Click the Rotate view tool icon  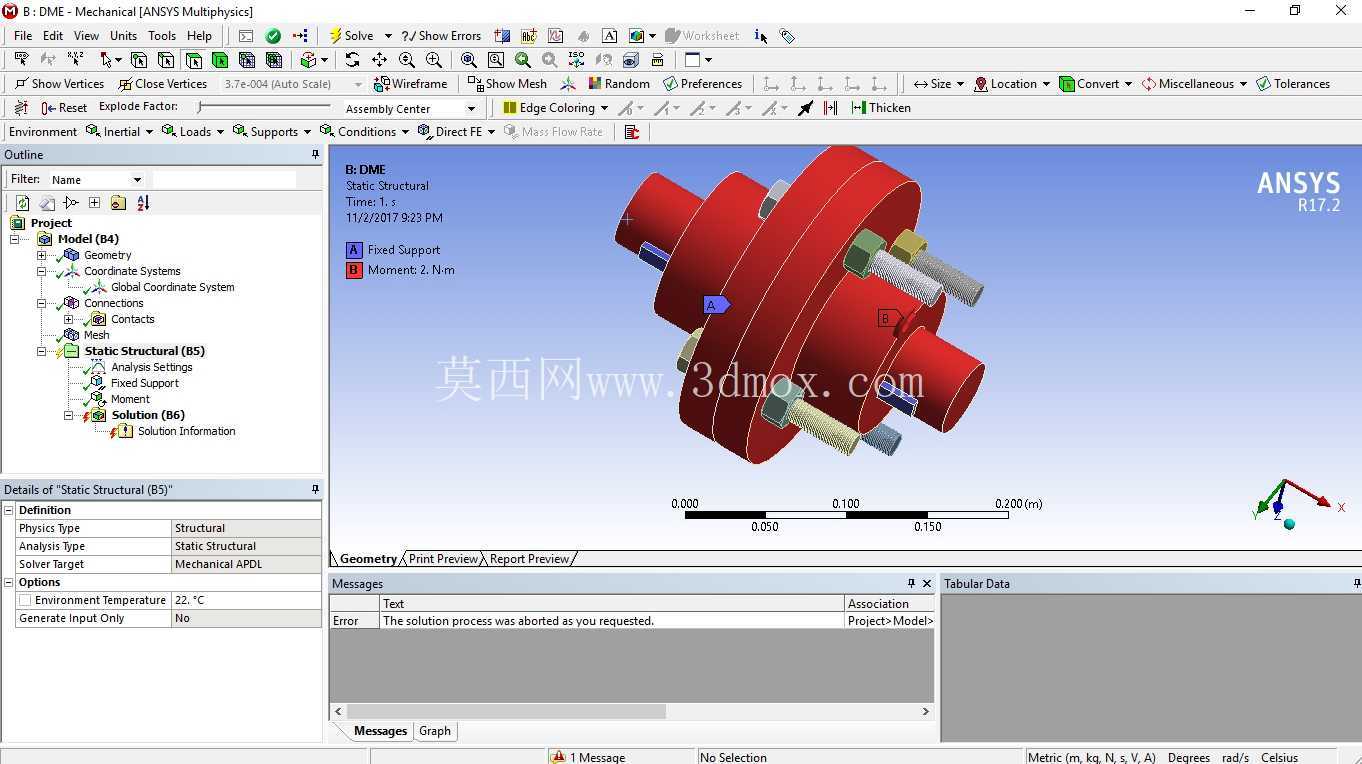pyautogui.click(x=352, y=60)
